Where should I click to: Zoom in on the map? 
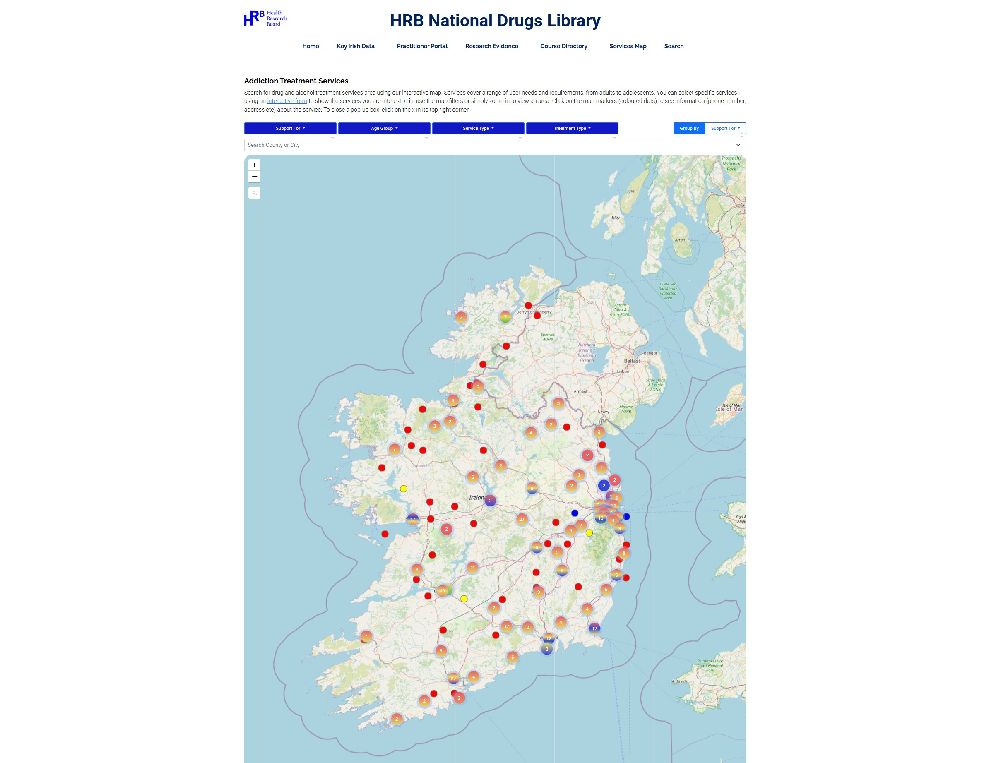254,165
